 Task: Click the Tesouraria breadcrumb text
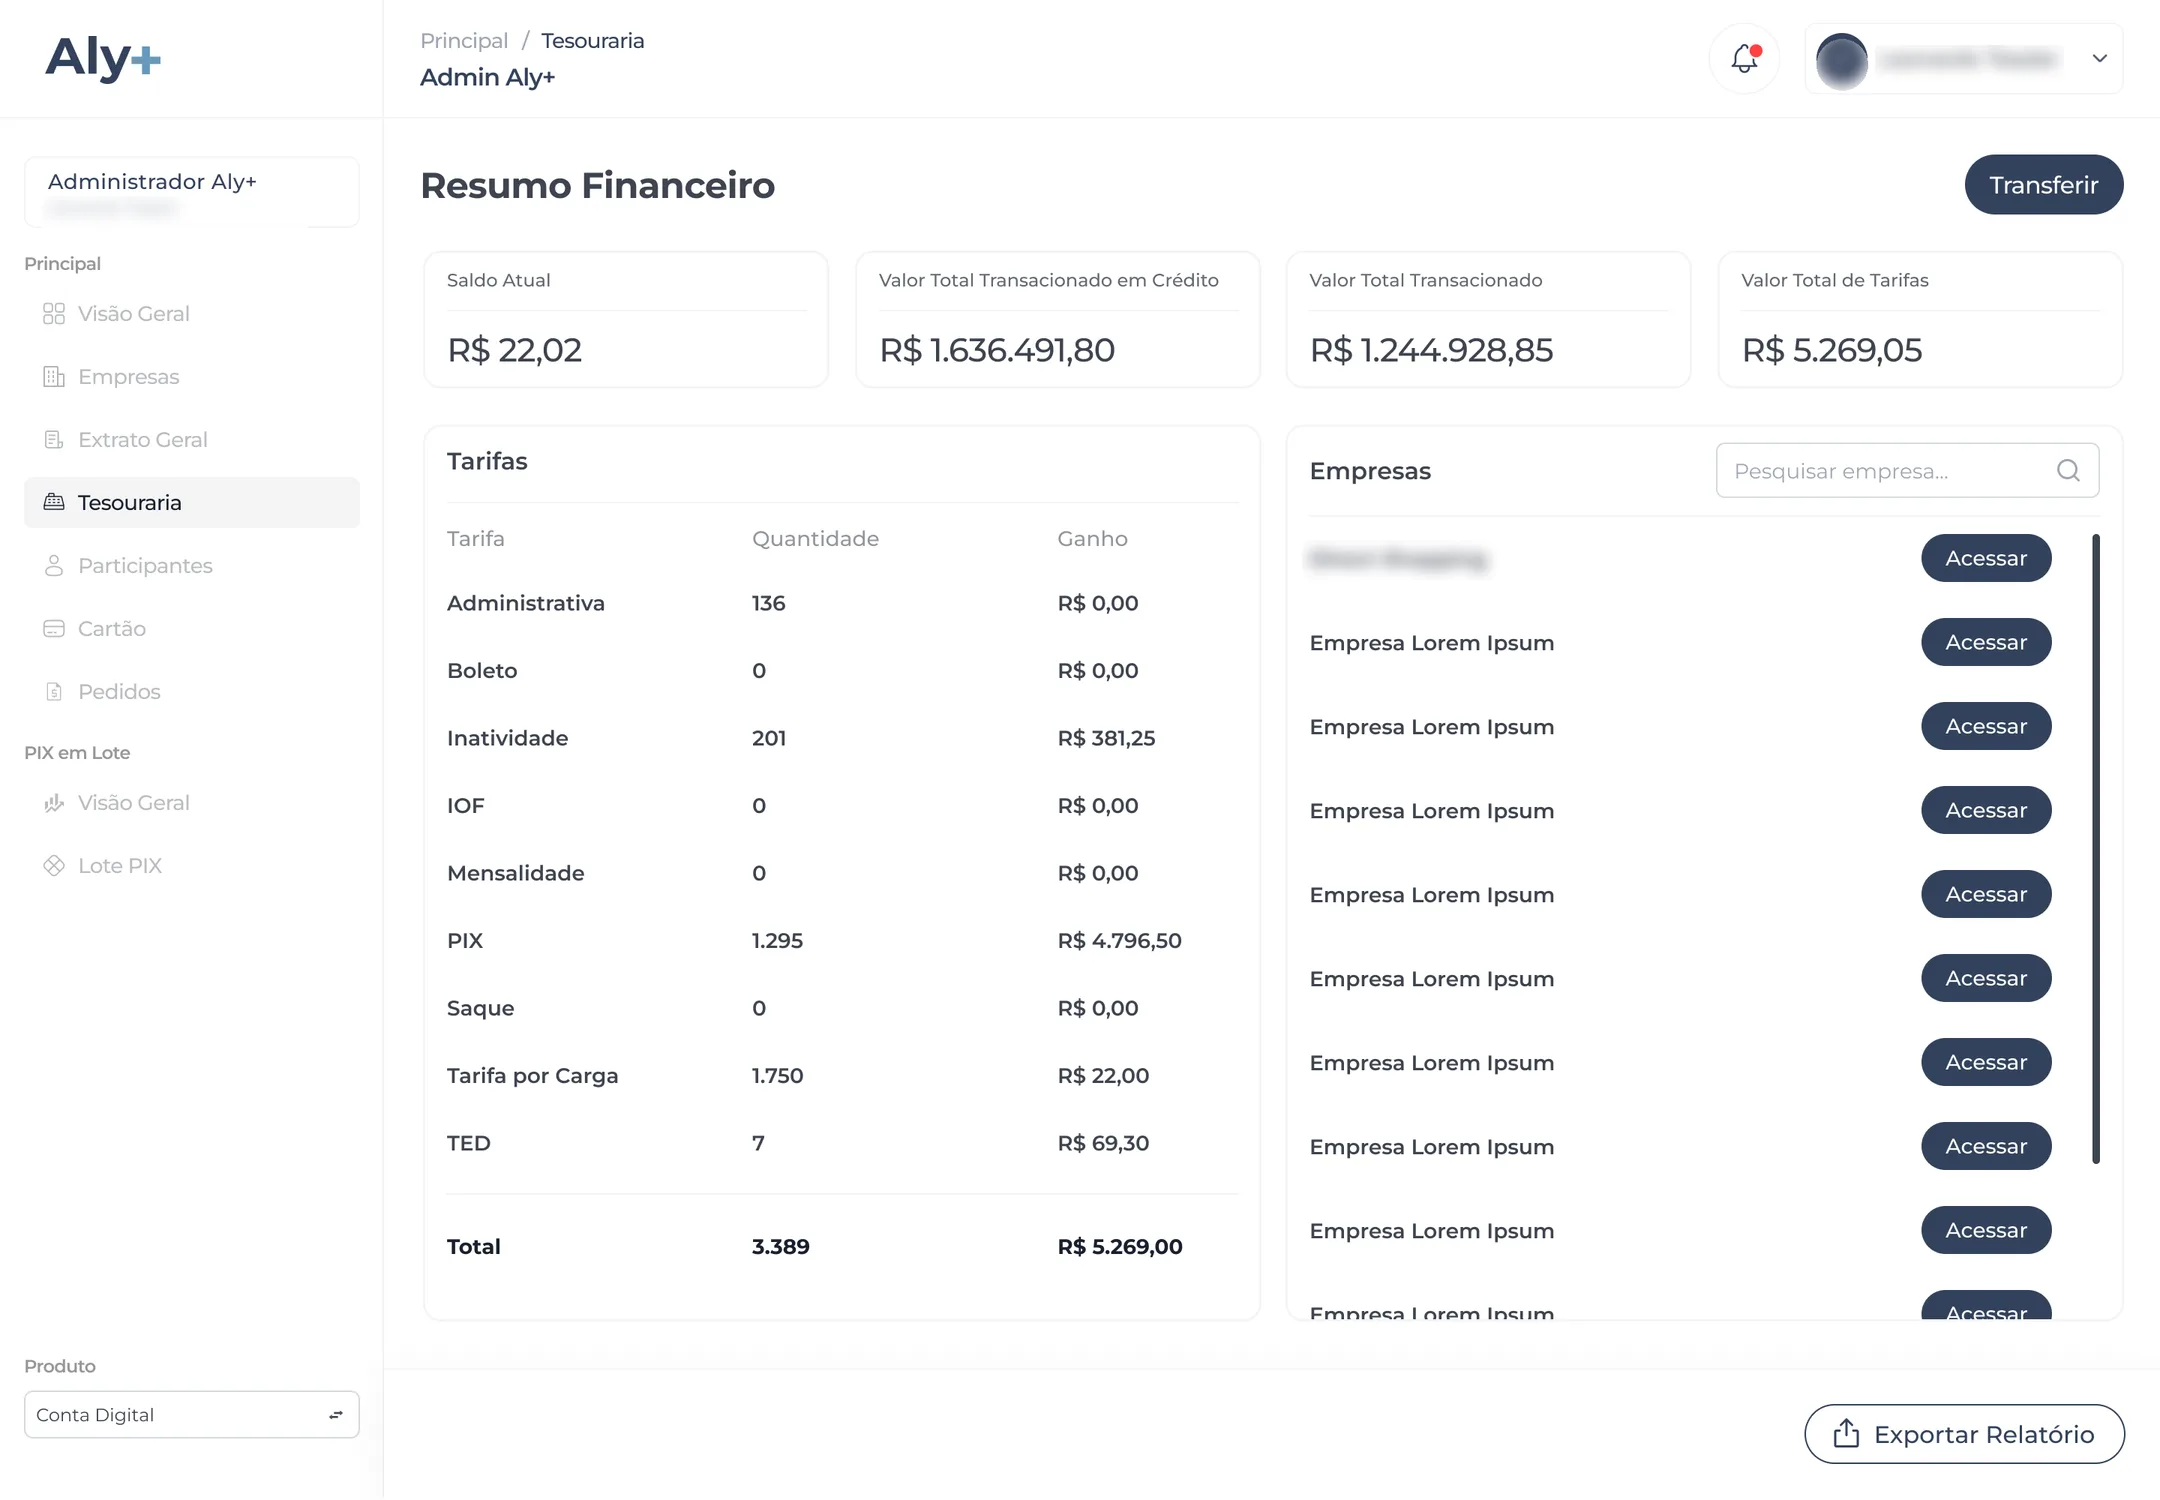592,41
